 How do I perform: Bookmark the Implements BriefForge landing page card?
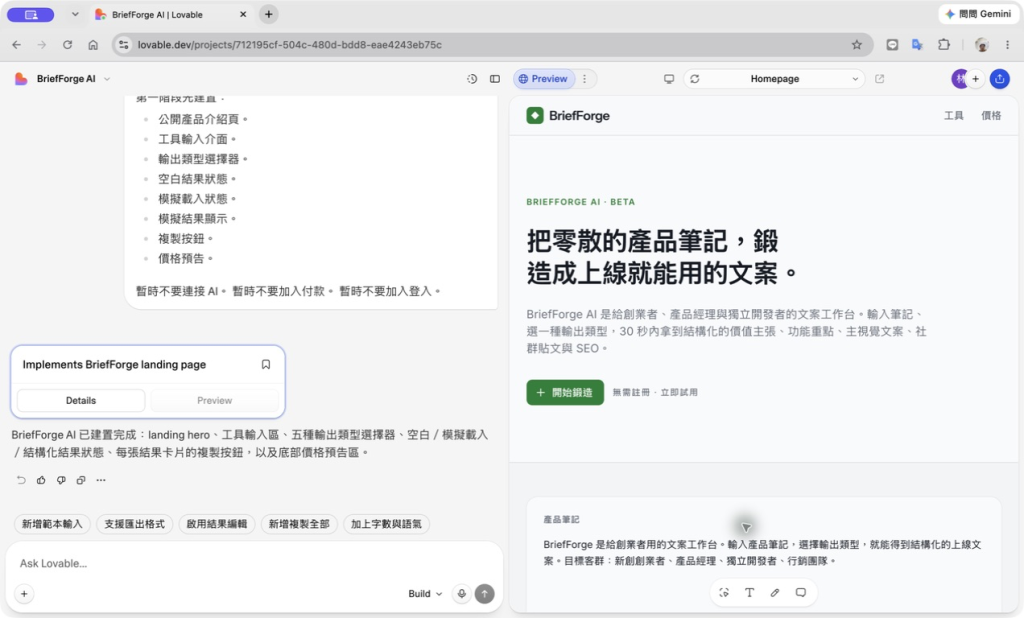tap(266, 365)
